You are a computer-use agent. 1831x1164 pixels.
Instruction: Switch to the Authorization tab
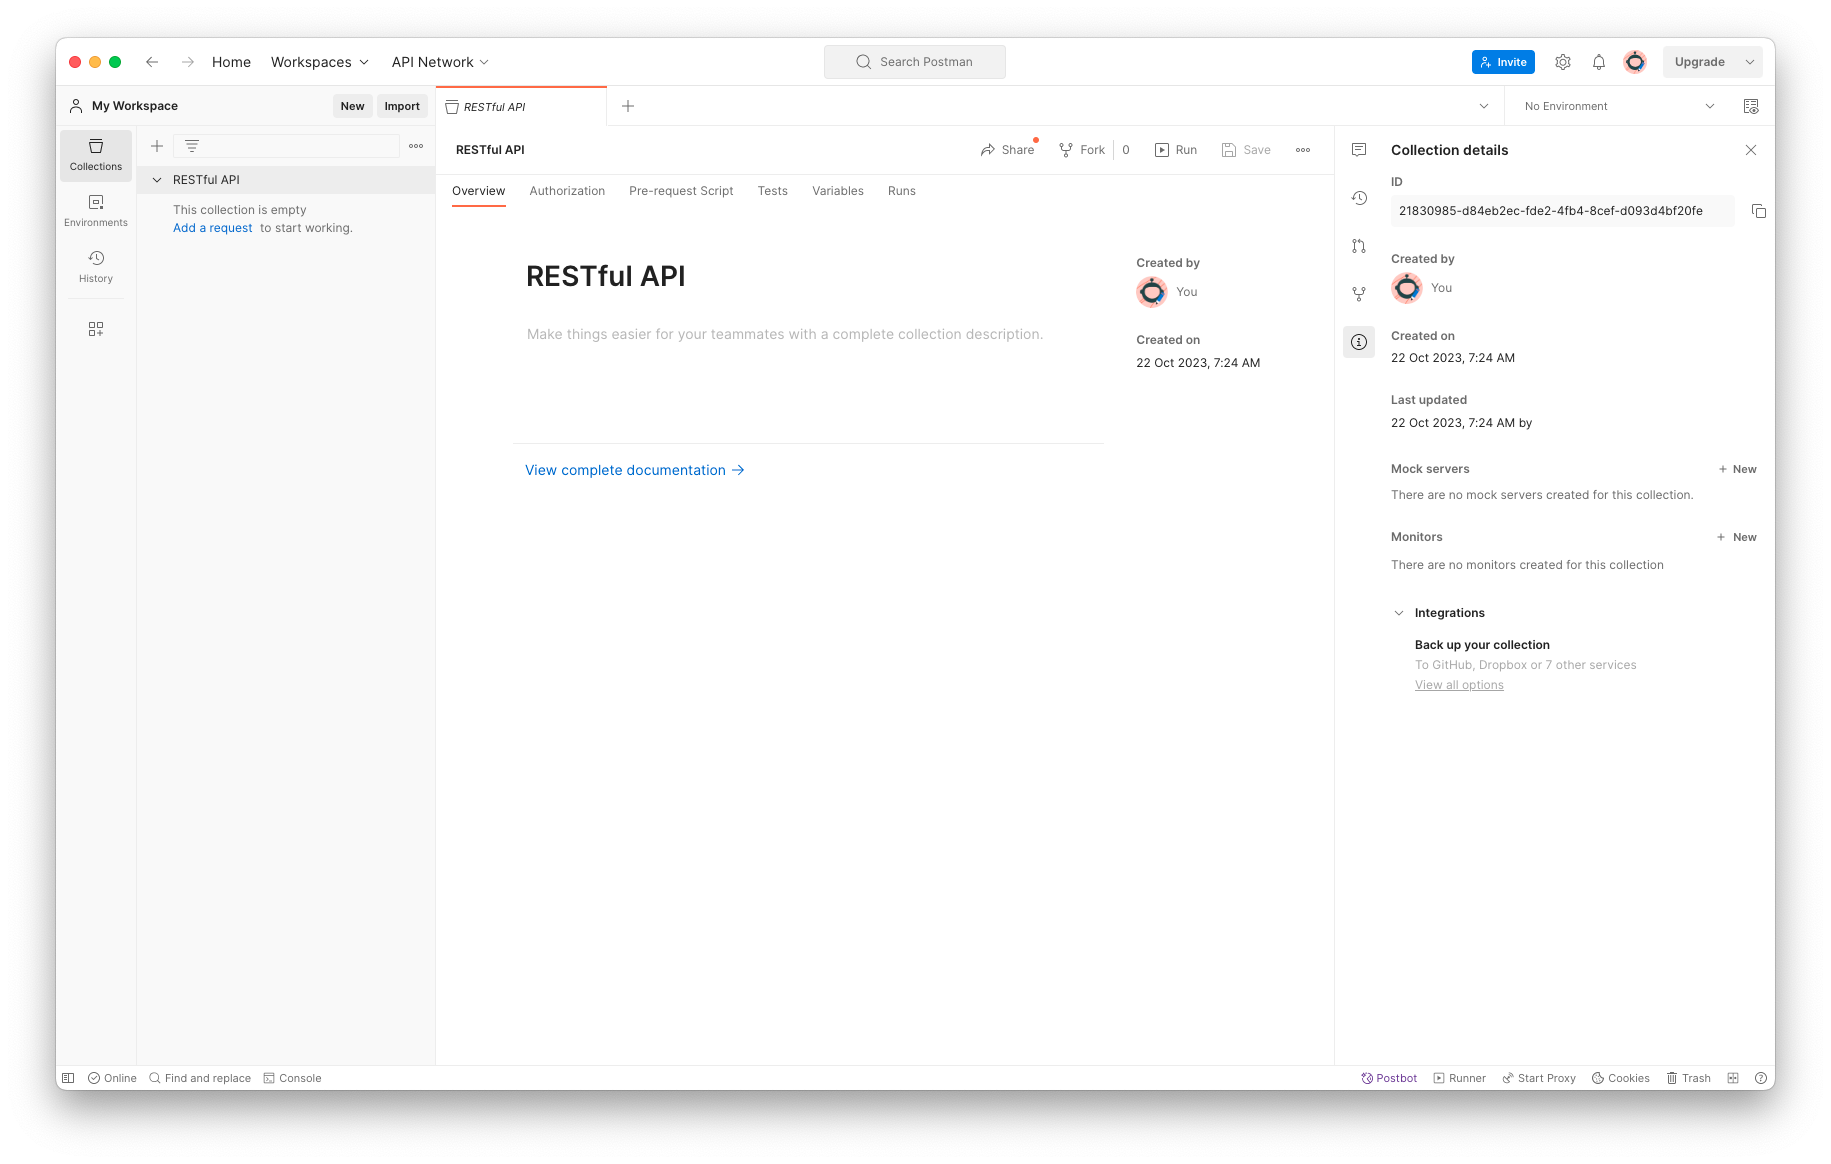[x=567, y=191]
